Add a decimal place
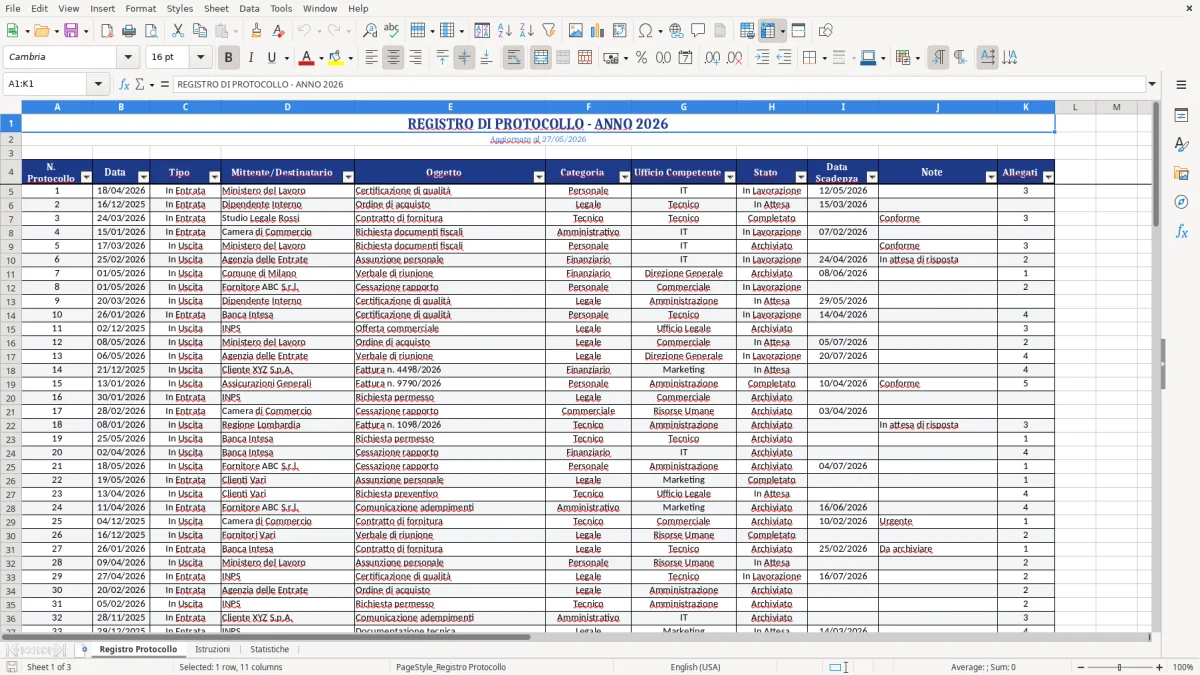1200x675 pixels. click(x=712, y=58)
